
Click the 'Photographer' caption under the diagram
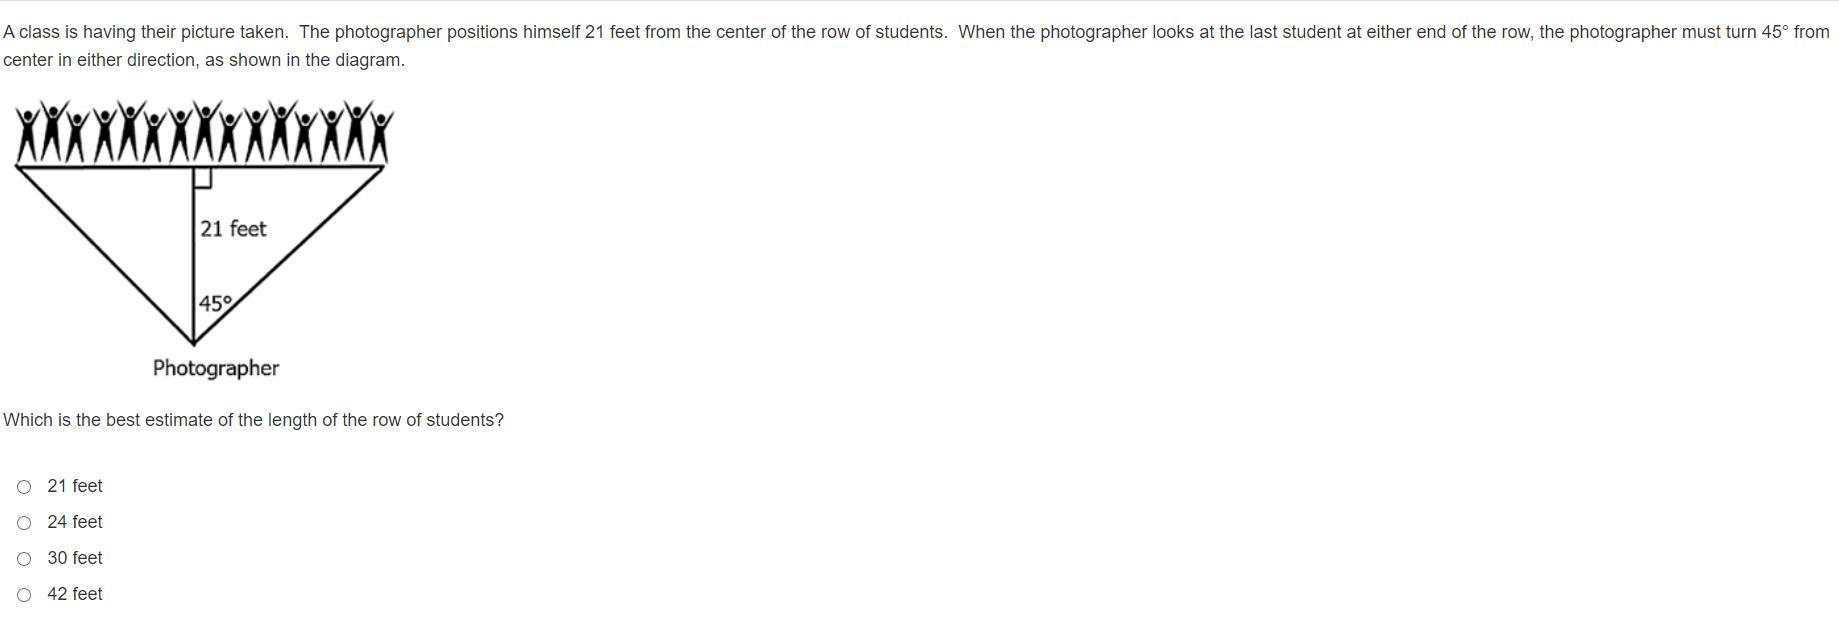click(x=216, y=368)
